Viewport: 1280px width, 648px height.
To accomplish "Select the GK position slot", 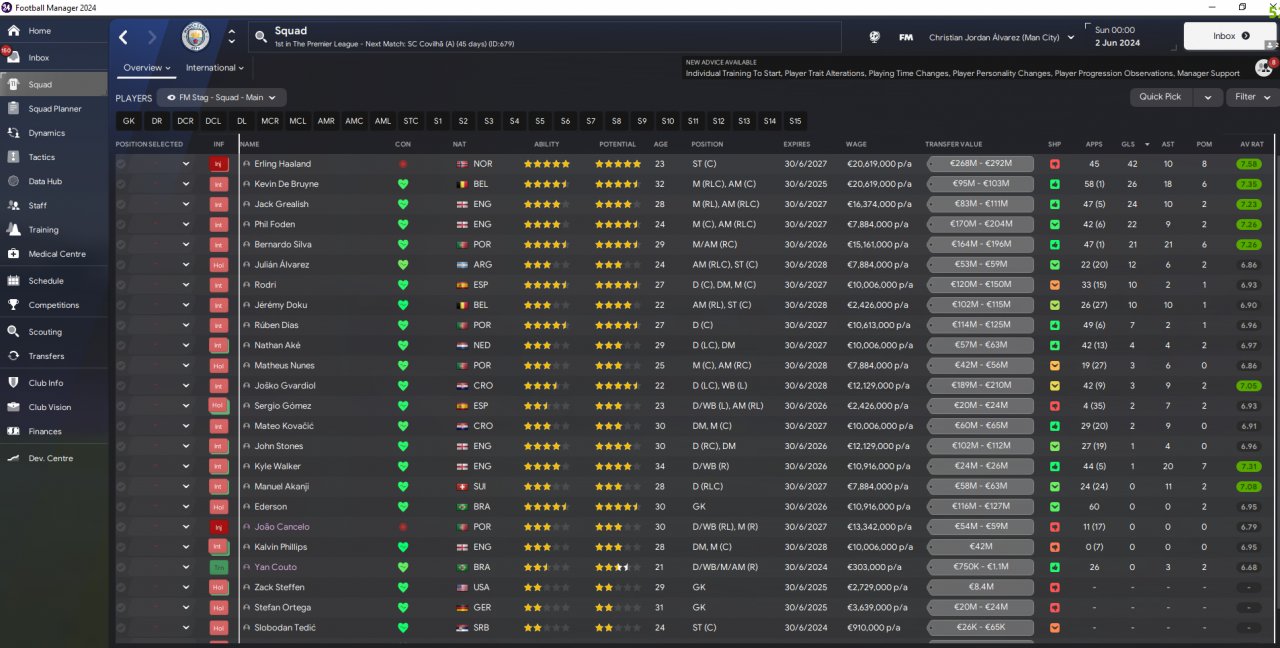I will click(128, 121).
